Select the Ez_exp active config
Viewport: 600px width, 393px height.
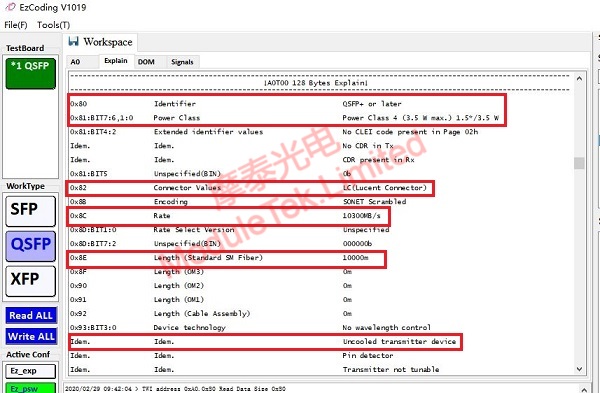click(x=30, y=371)
